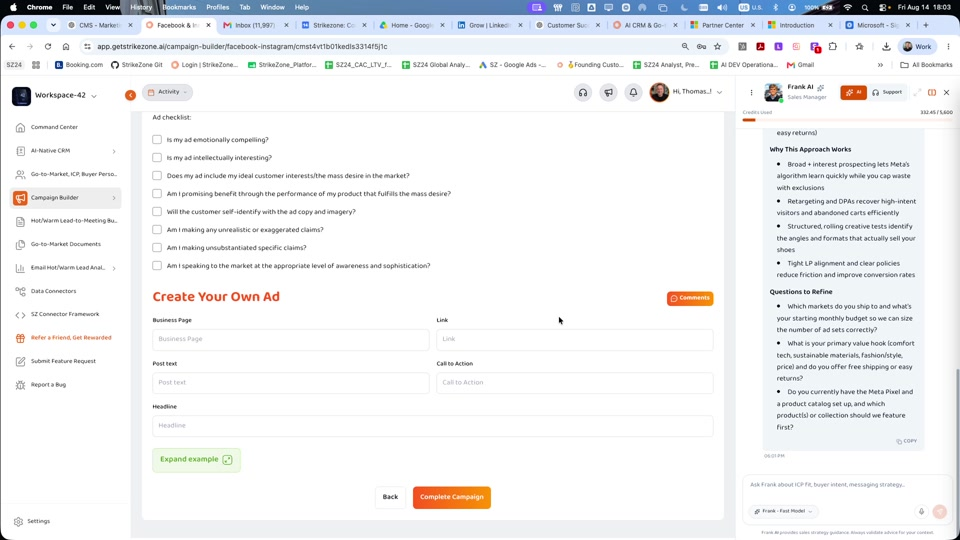The width and height of the screenshot is (960, 540).
Task: Copy Frank AI's response
Action: 907,441
